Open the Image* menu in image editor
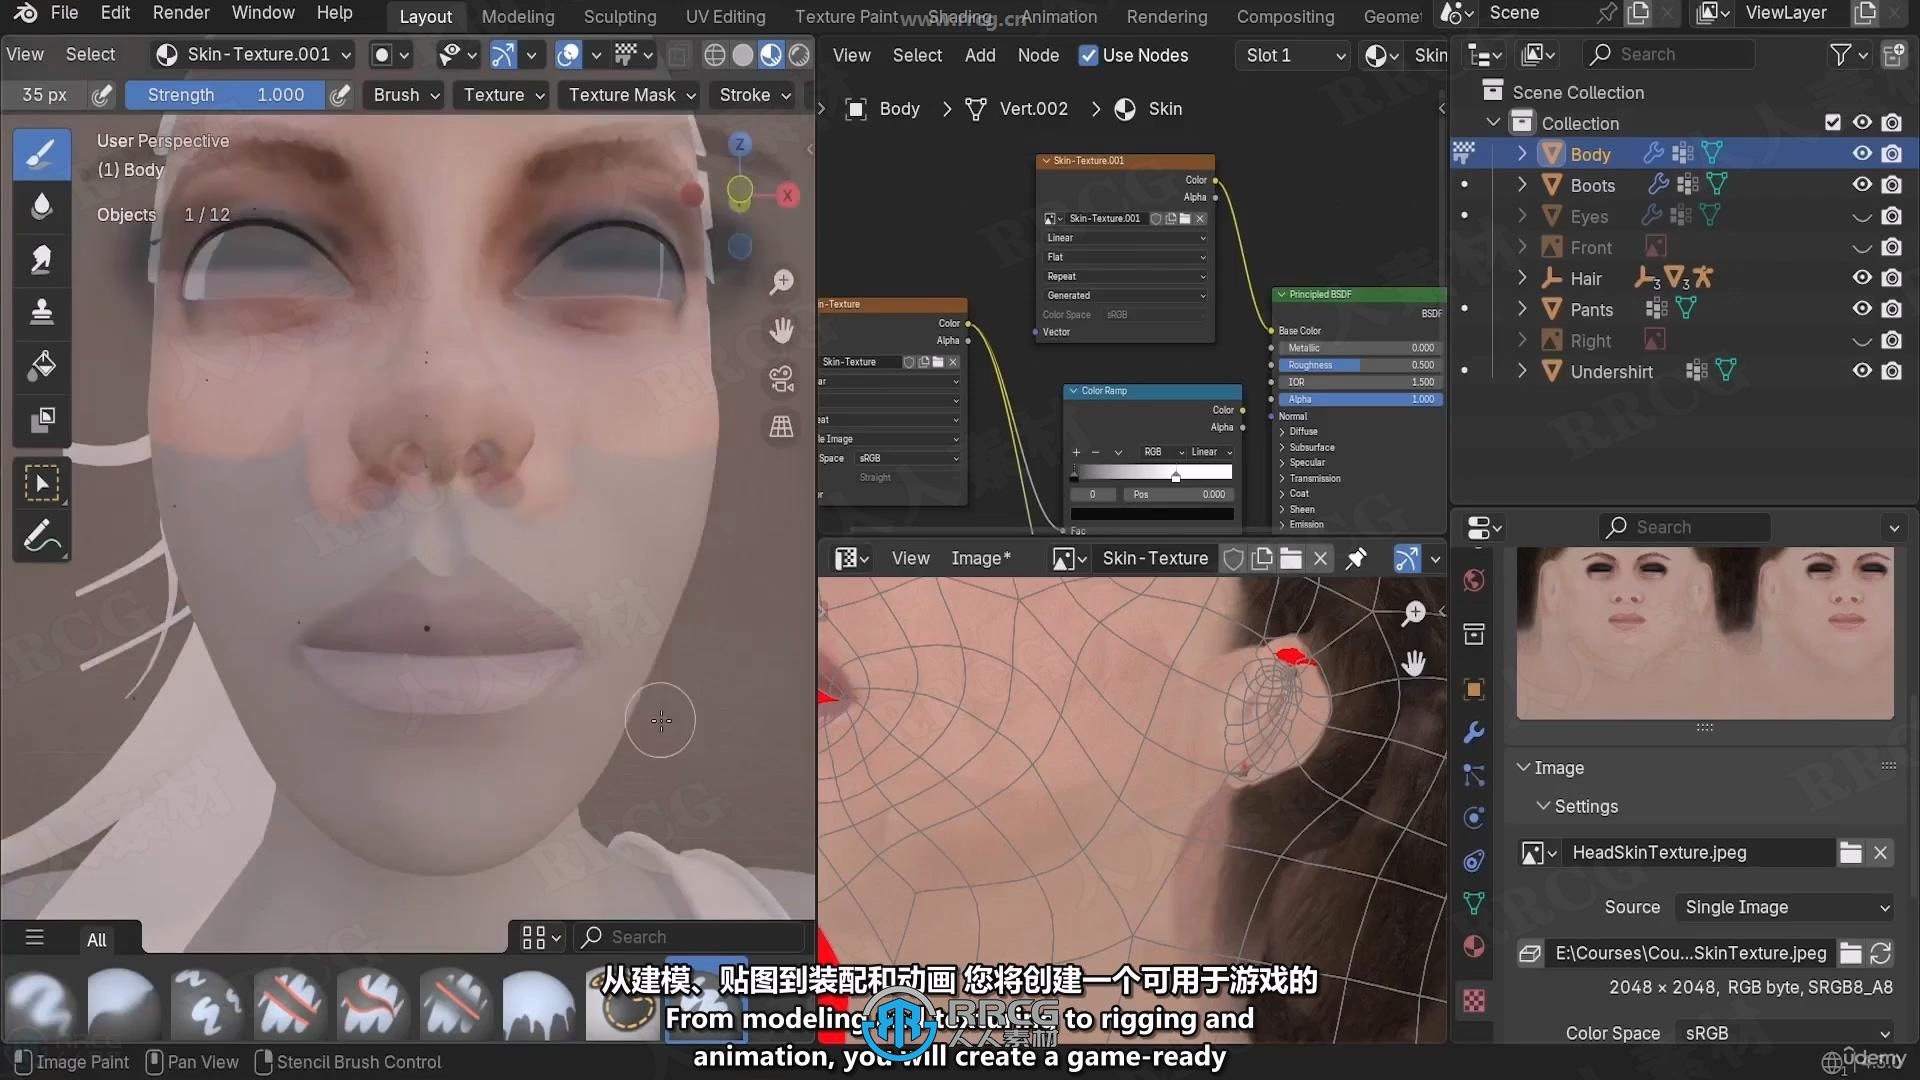The width and height of the screenshot is (1920, 1080). pos(980,558)
